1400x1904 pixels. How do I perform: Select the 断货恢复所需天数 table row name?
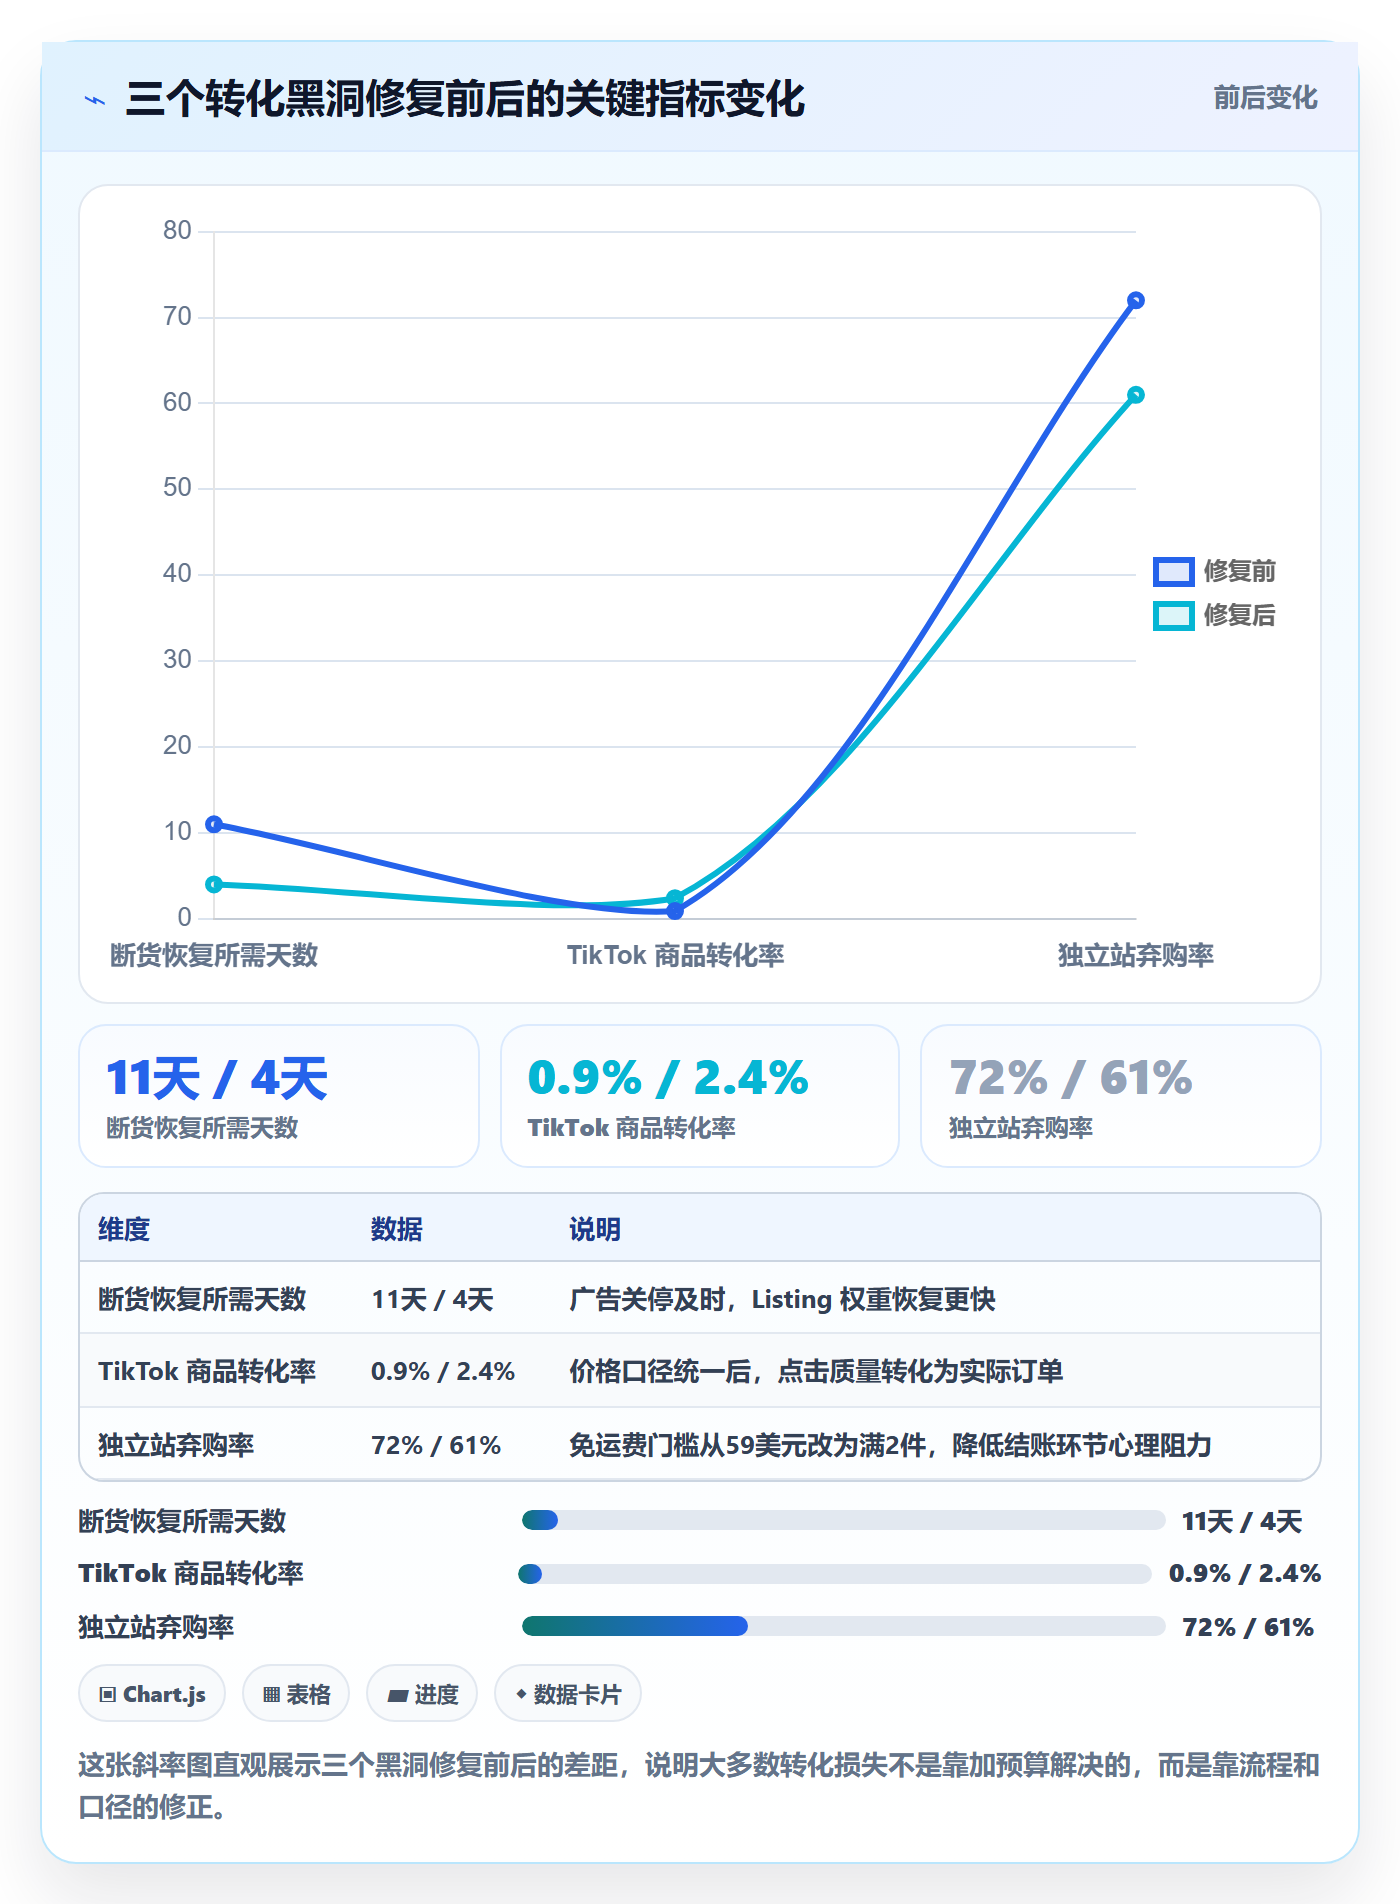[x=202, y=1299]
